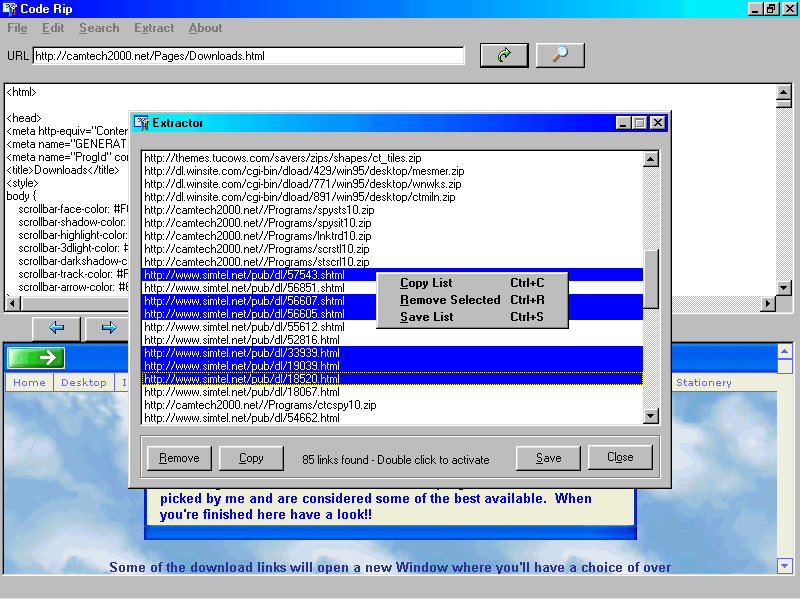Choose Copy List from the context menu
This screenshot has width=800, height=600.
(472, 283)
